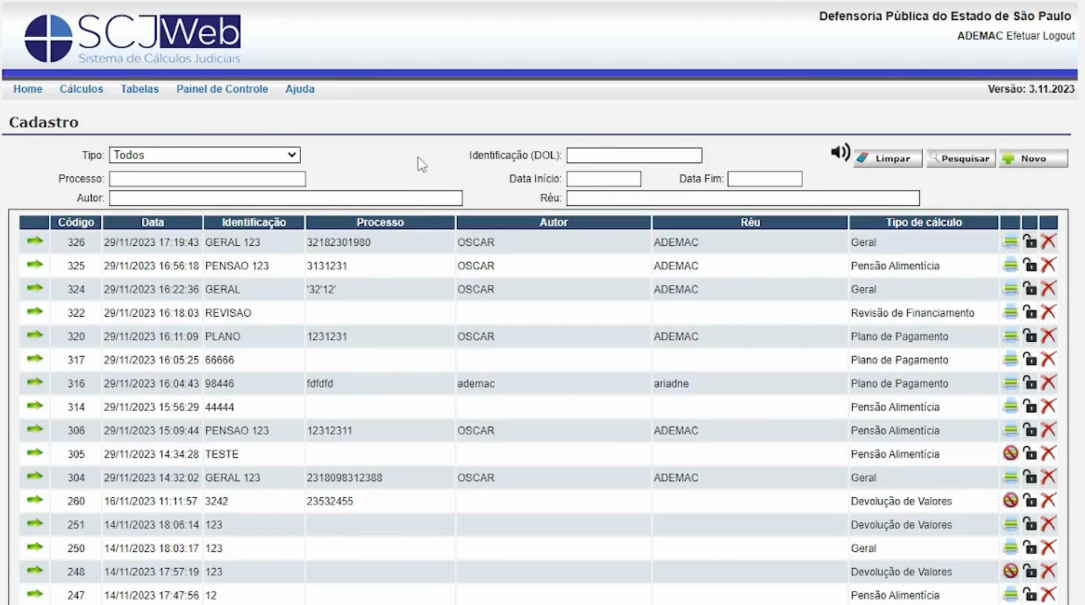Create a new record with Novo
Screen dimensions: 1085x605
(1033, 159)
